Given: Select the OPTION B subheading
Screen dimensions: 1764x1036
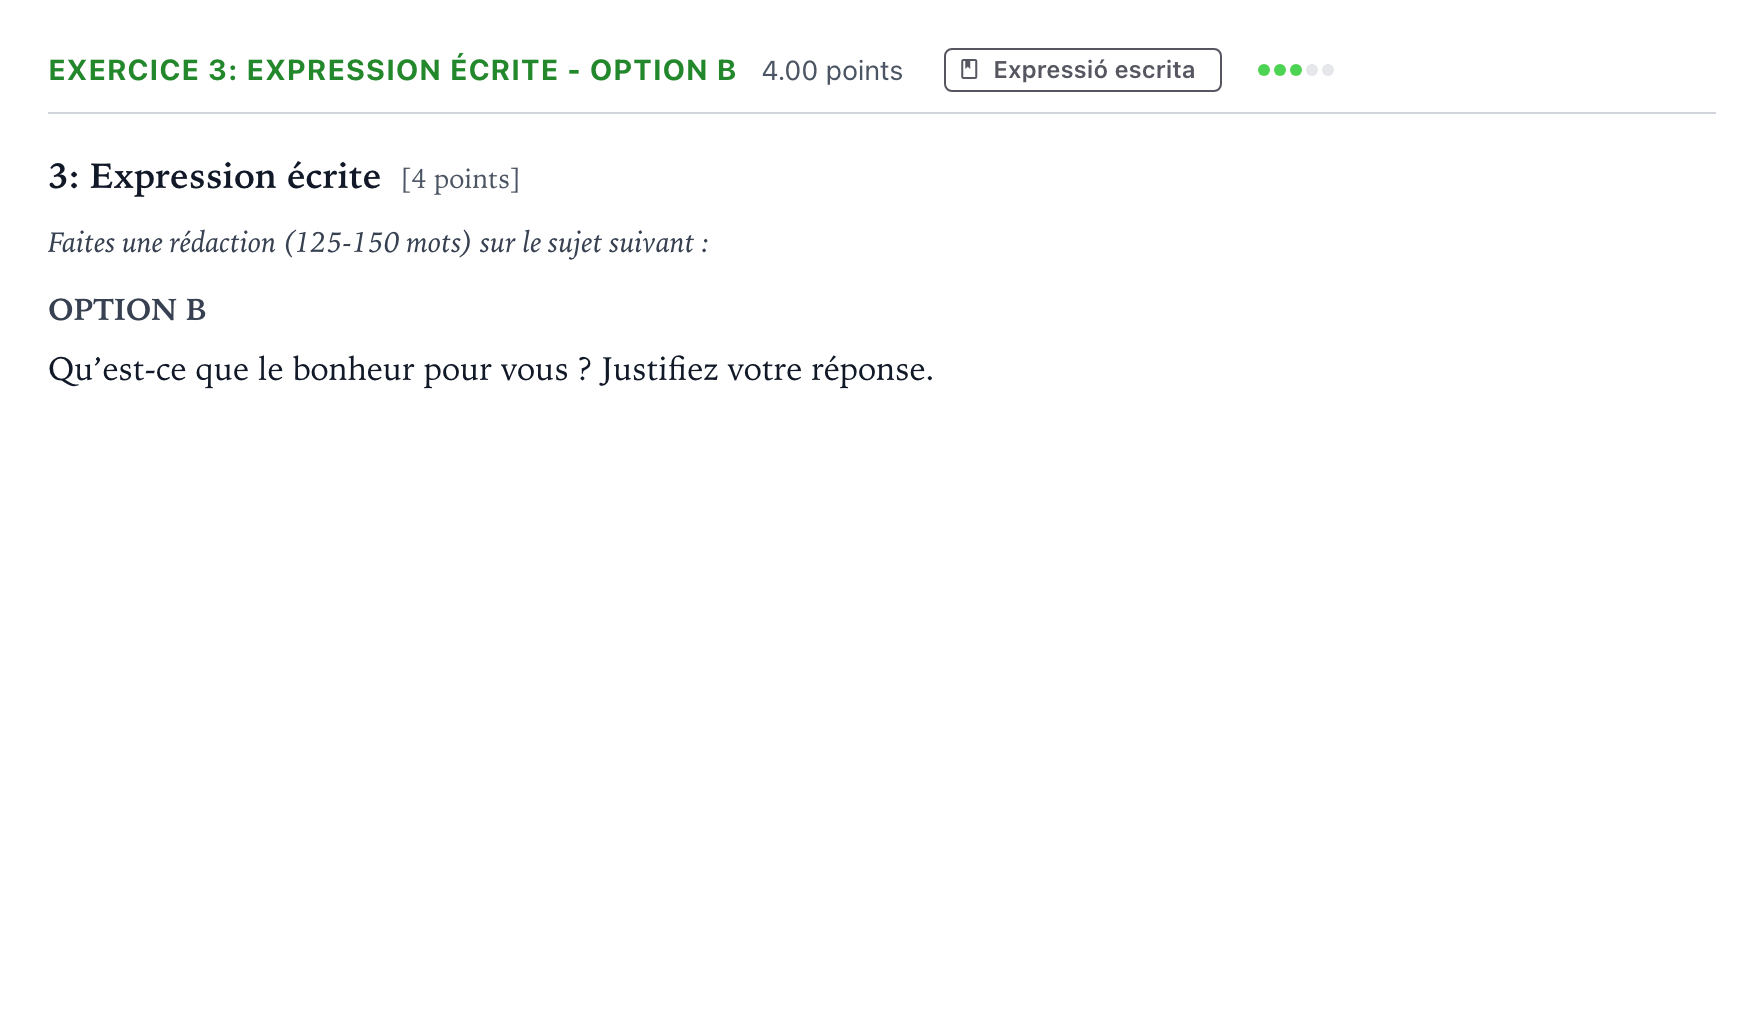Looking at the screenshot, I should tap(127, 310).
